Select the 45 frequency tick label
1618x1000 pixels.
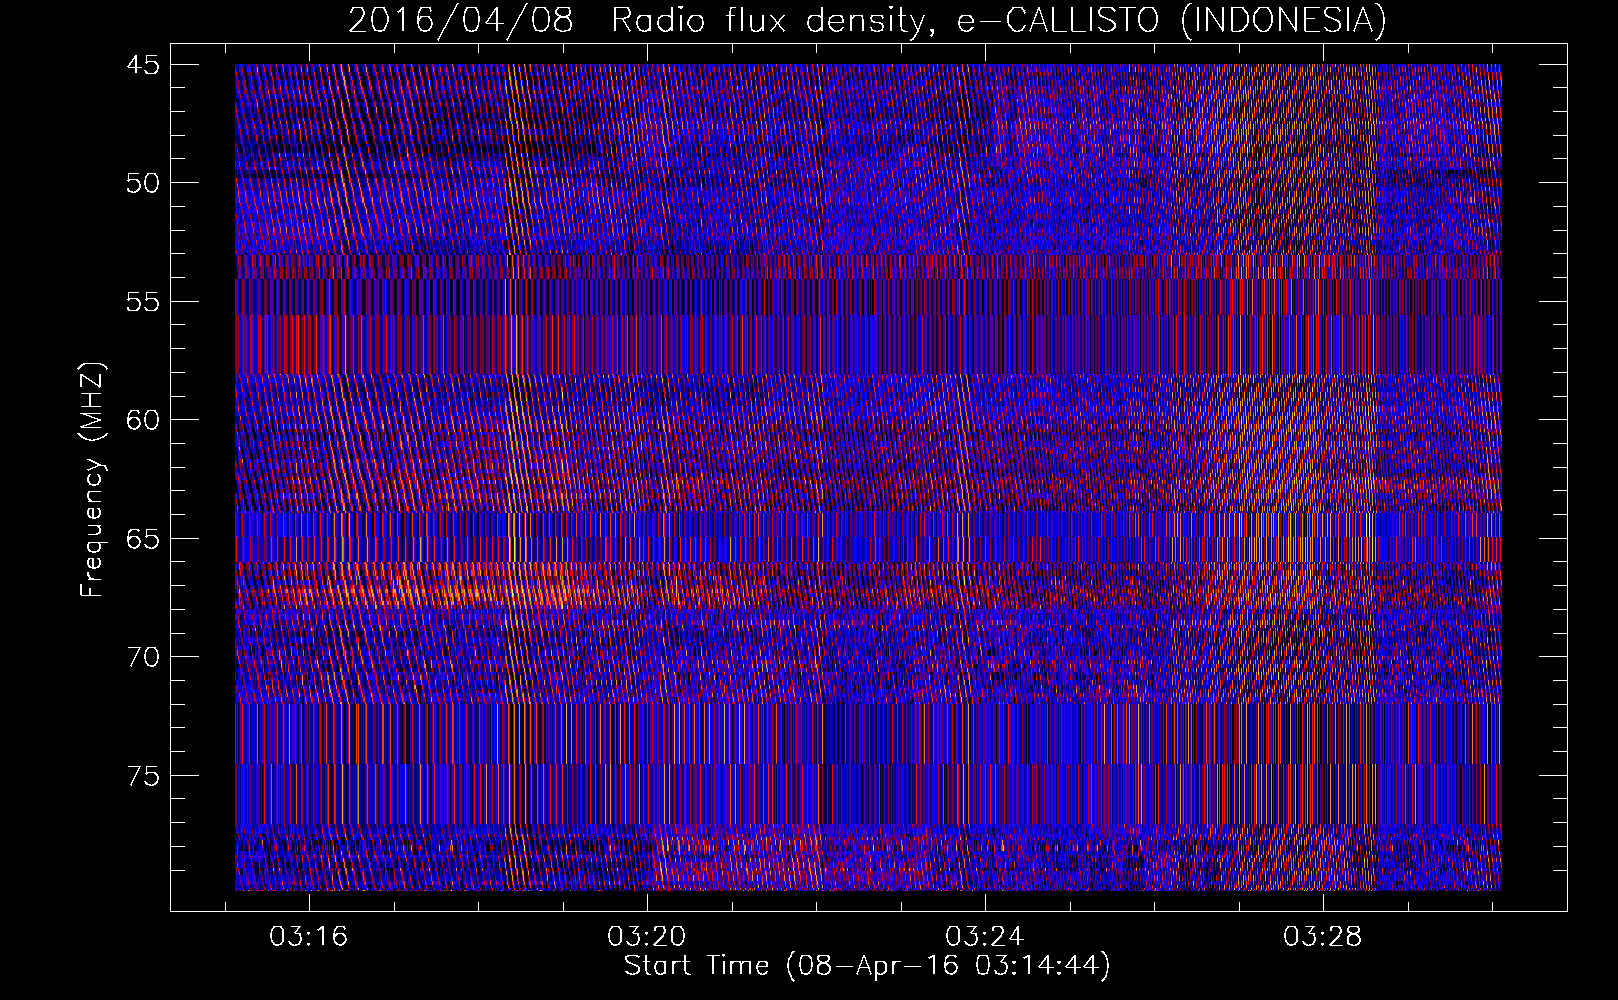[143, 65]
